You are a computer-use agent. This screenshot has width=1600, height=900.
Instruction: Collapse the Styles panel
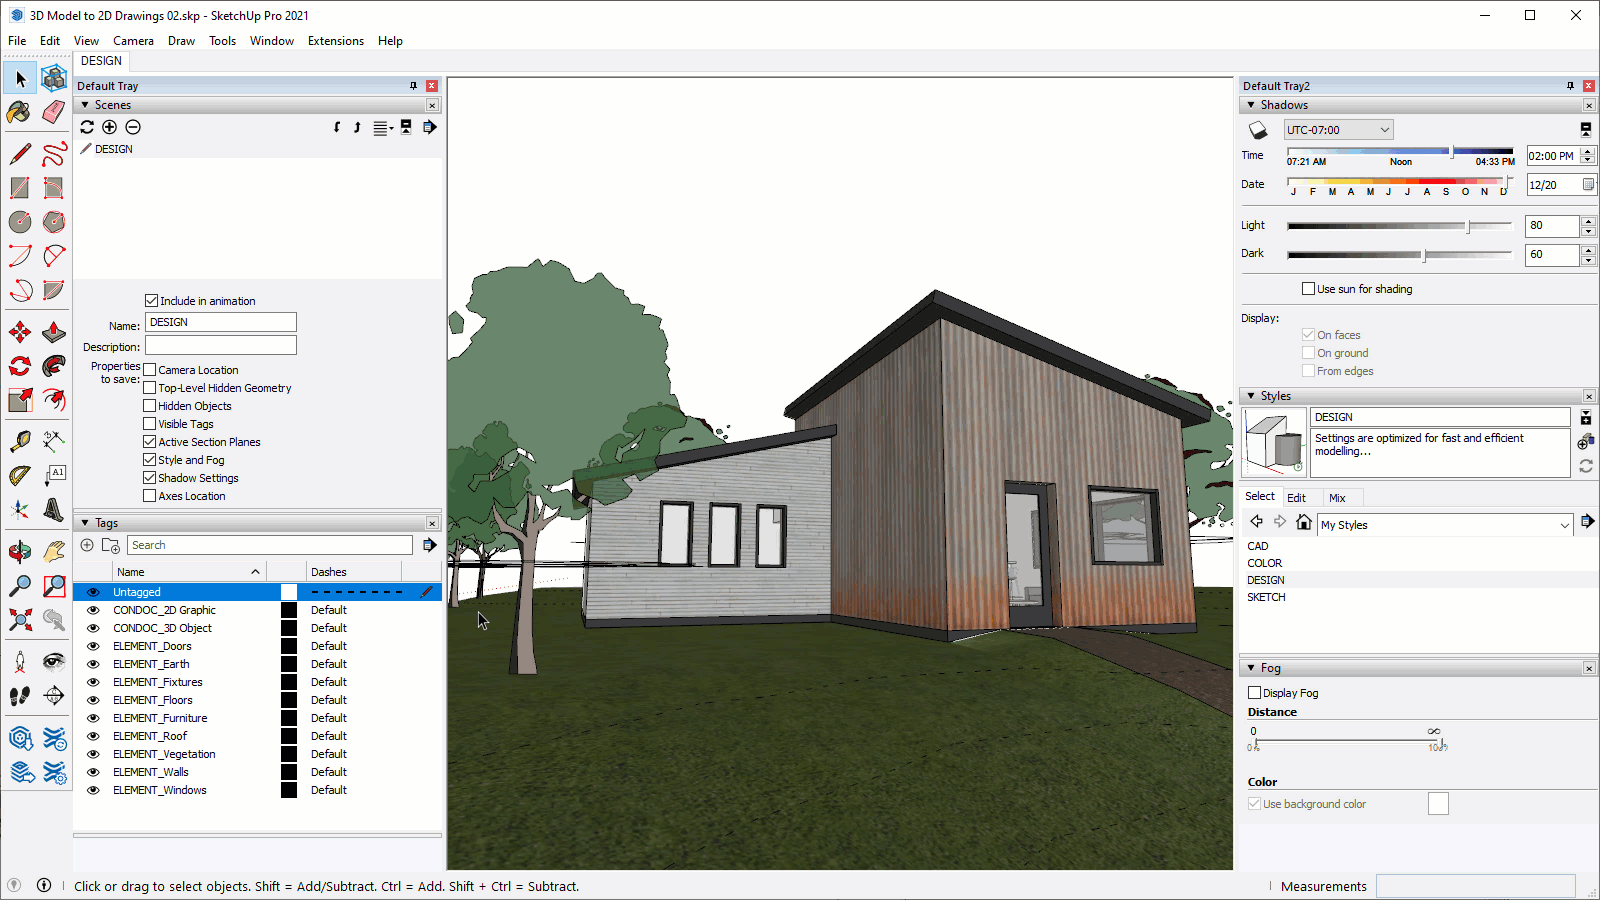coord(1251,396)
